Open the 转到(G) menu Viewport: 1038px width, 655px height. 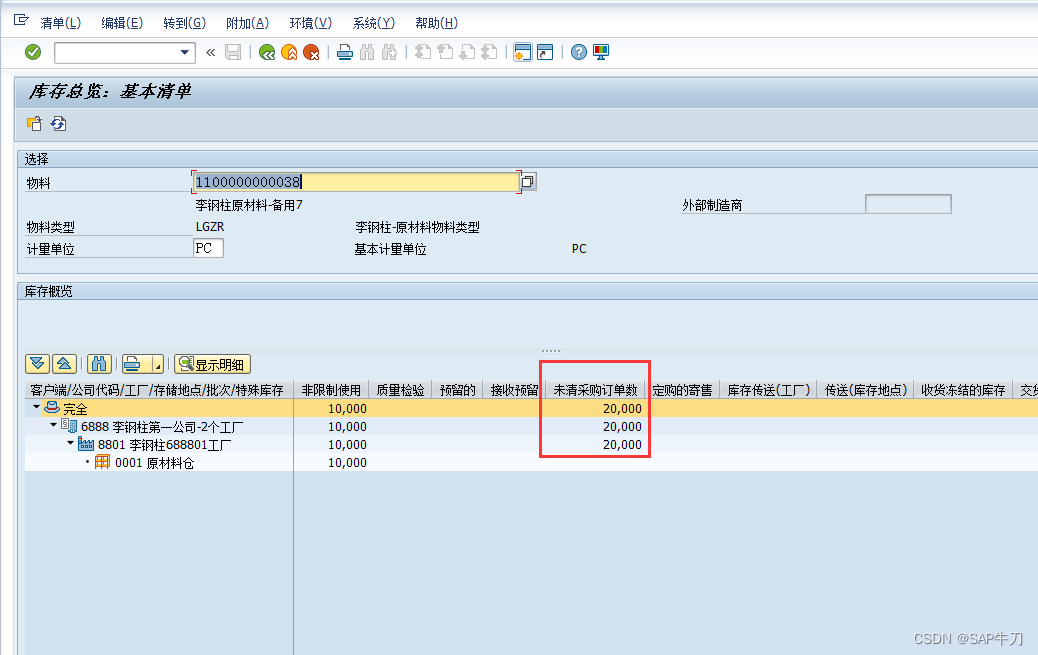(185, 23)
